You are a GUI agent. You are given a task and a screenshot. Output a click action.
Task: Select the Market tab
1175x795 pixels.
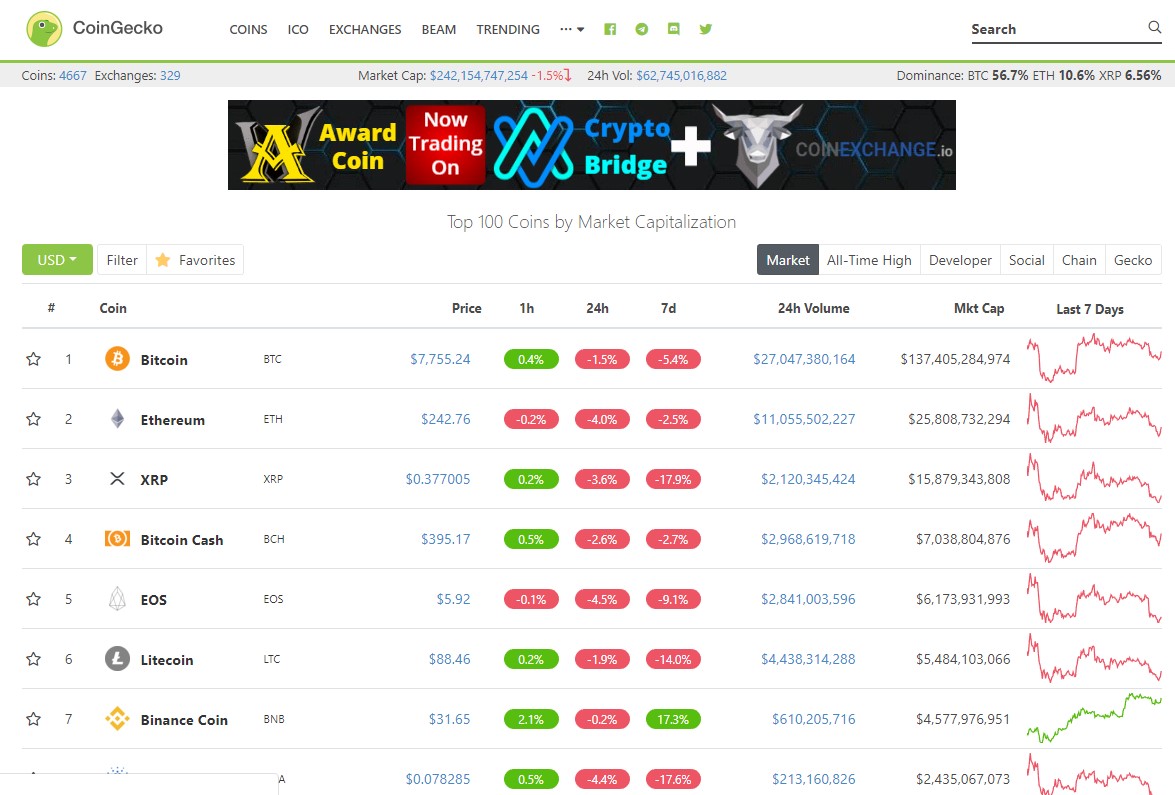788,259
